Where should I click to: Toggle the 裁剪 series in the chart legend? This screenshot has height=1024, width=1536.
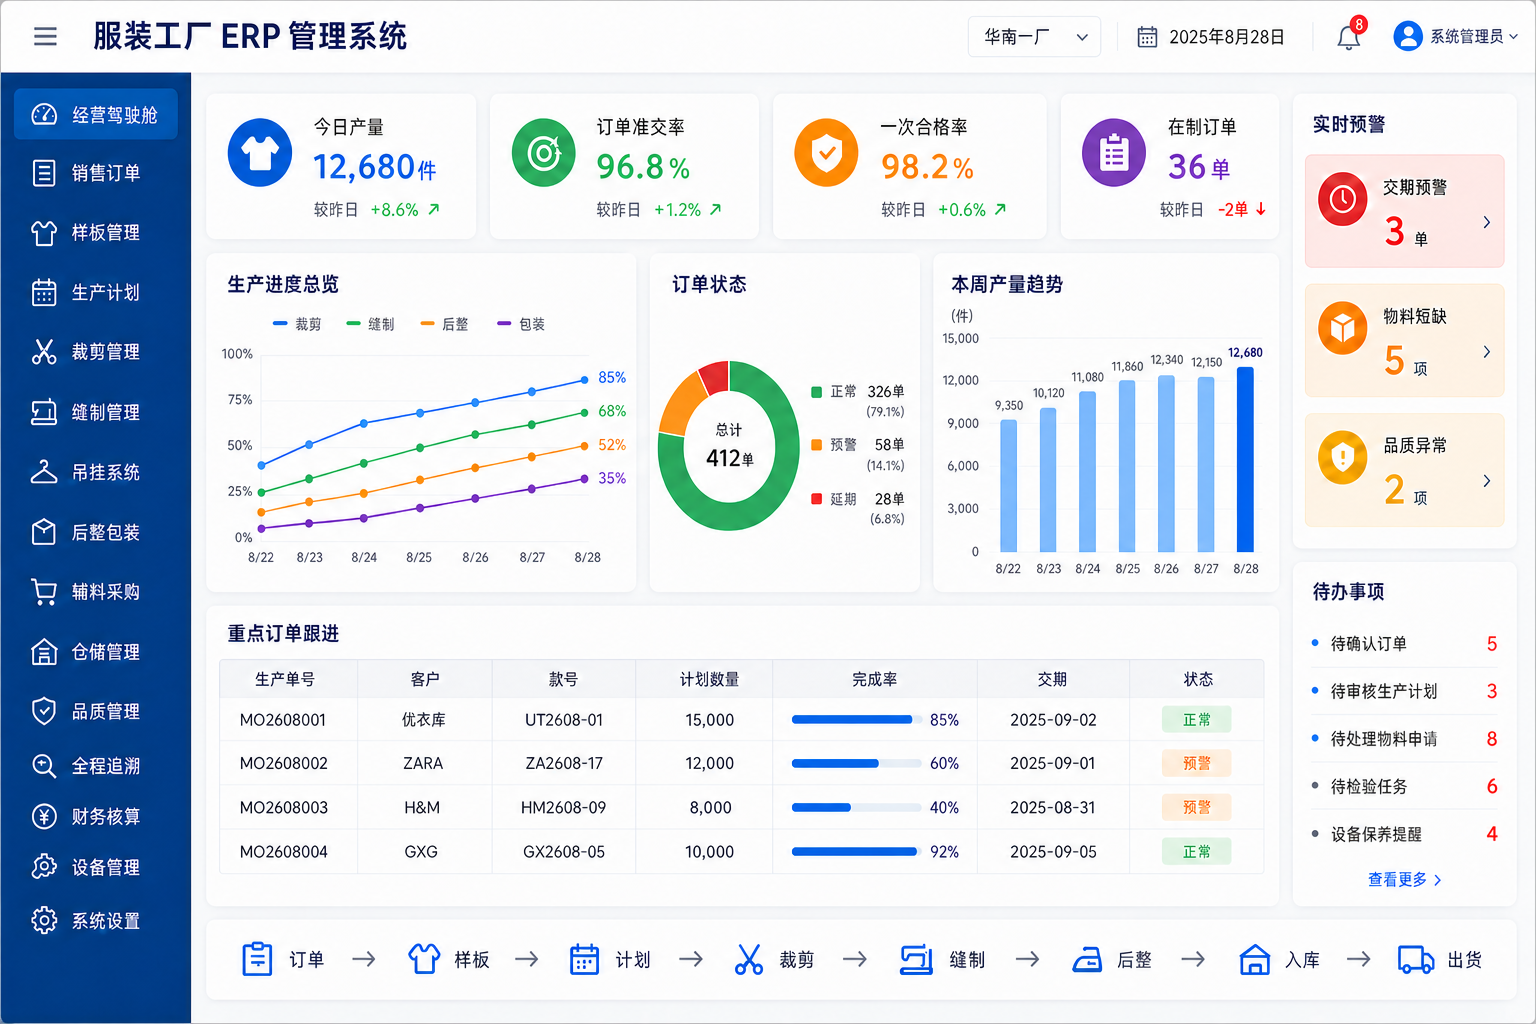point(297,324)
